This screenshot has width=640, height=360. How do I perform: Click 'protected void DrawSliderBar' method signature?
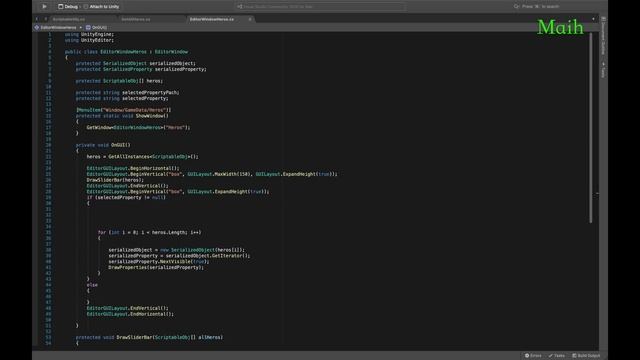[x=149, y=337]
